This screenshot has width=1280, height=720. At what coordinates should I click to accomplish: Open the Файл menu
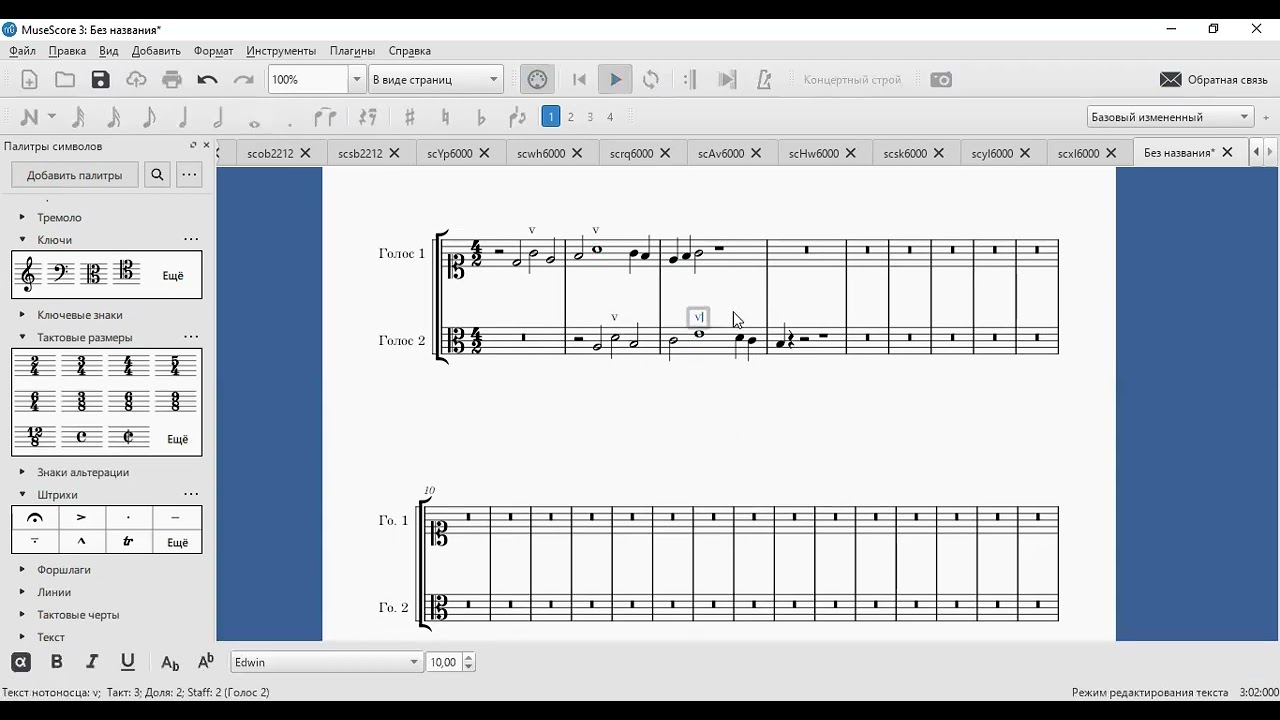[x=22, y=51]
